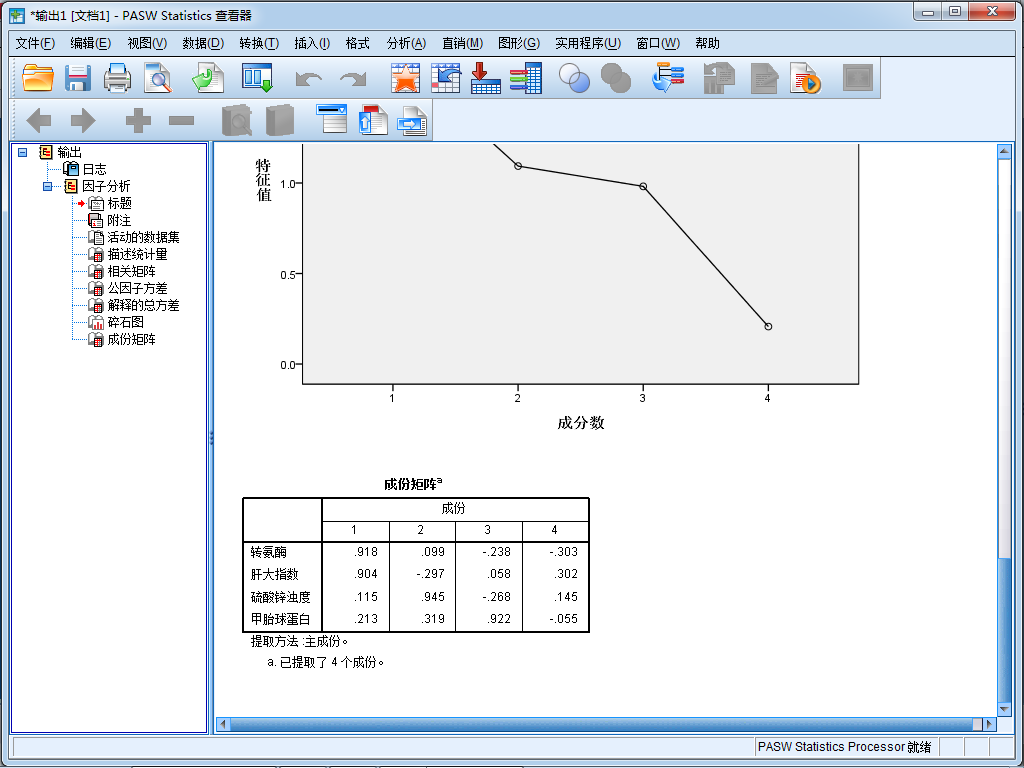Promote item with the left arrow
Image resolution: width=1024 pixels, height=768 pixels.
[39, 120]
